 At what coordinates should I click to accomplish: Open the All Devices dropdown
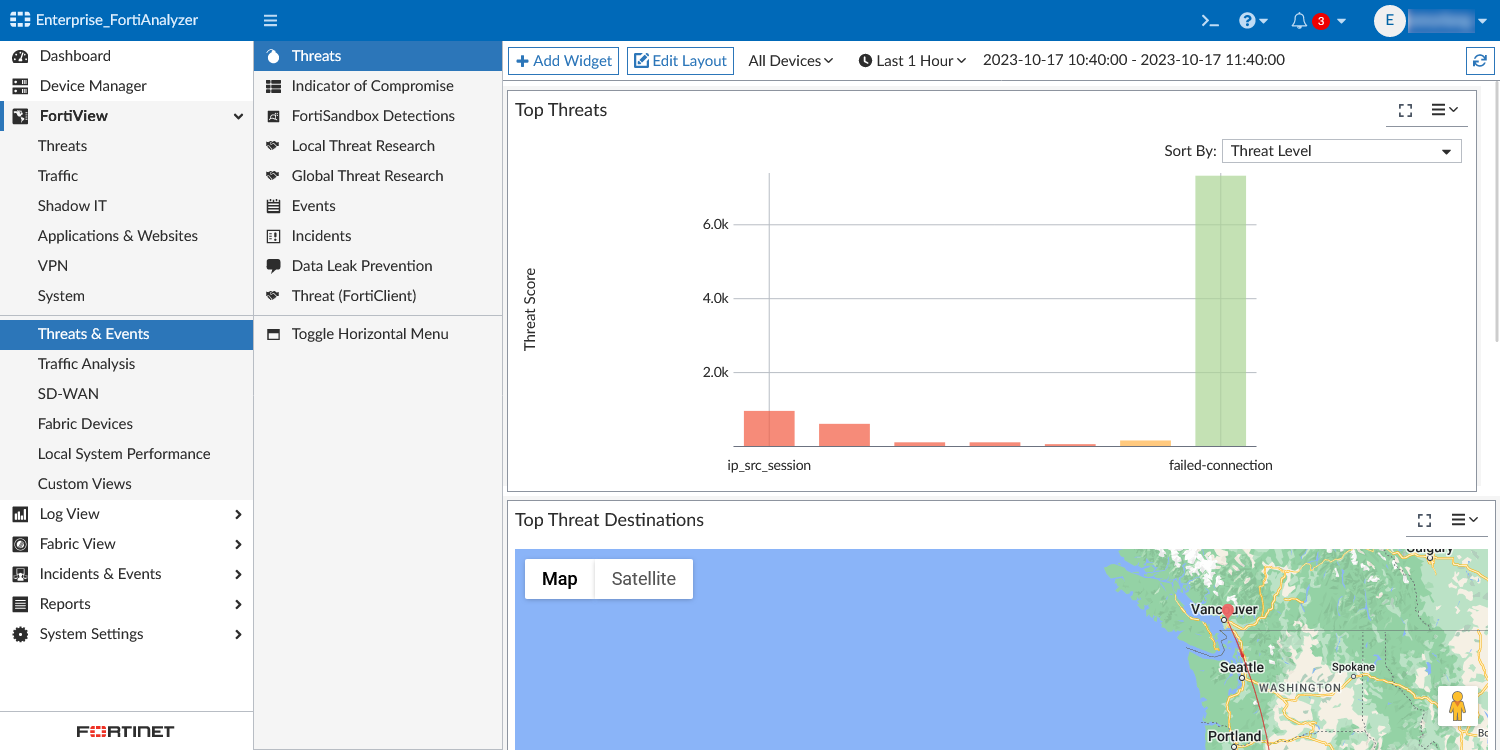pos(790,61)
